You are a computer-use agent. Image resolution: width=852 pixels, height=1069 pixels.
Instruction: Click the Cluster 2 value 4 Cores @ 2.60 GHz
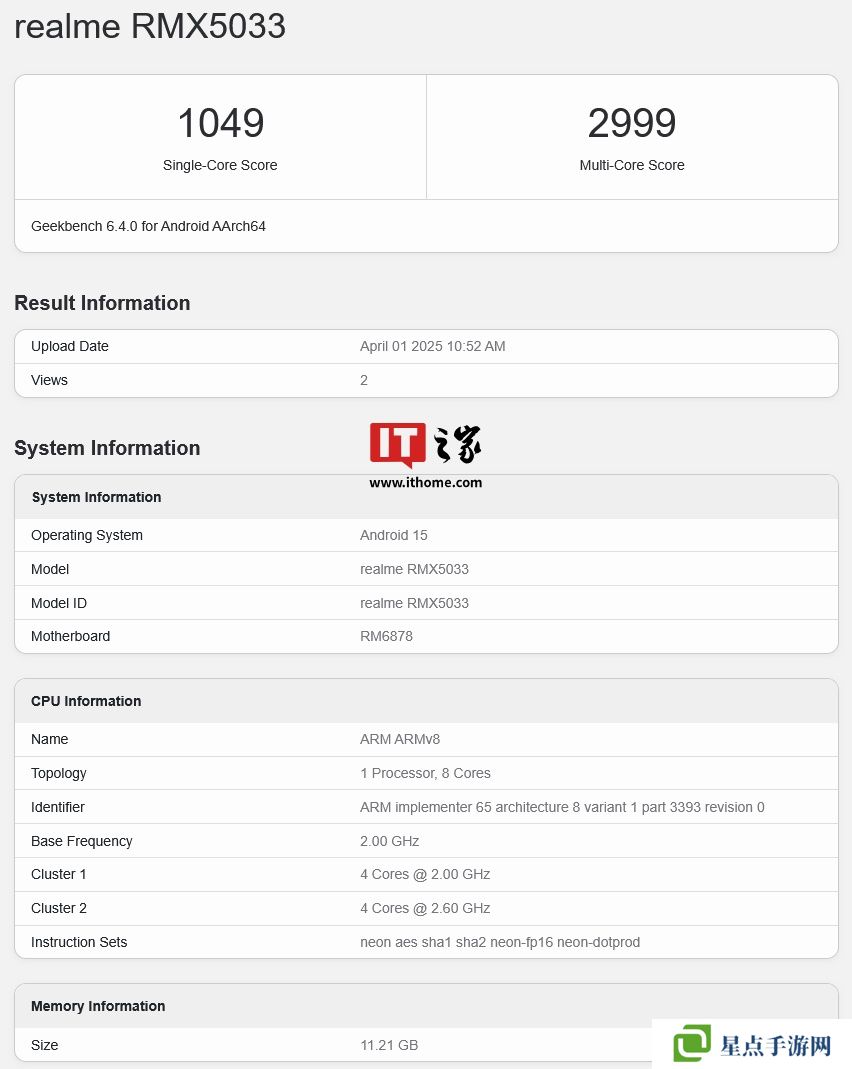pyautogui.click(x=425, y=908)
